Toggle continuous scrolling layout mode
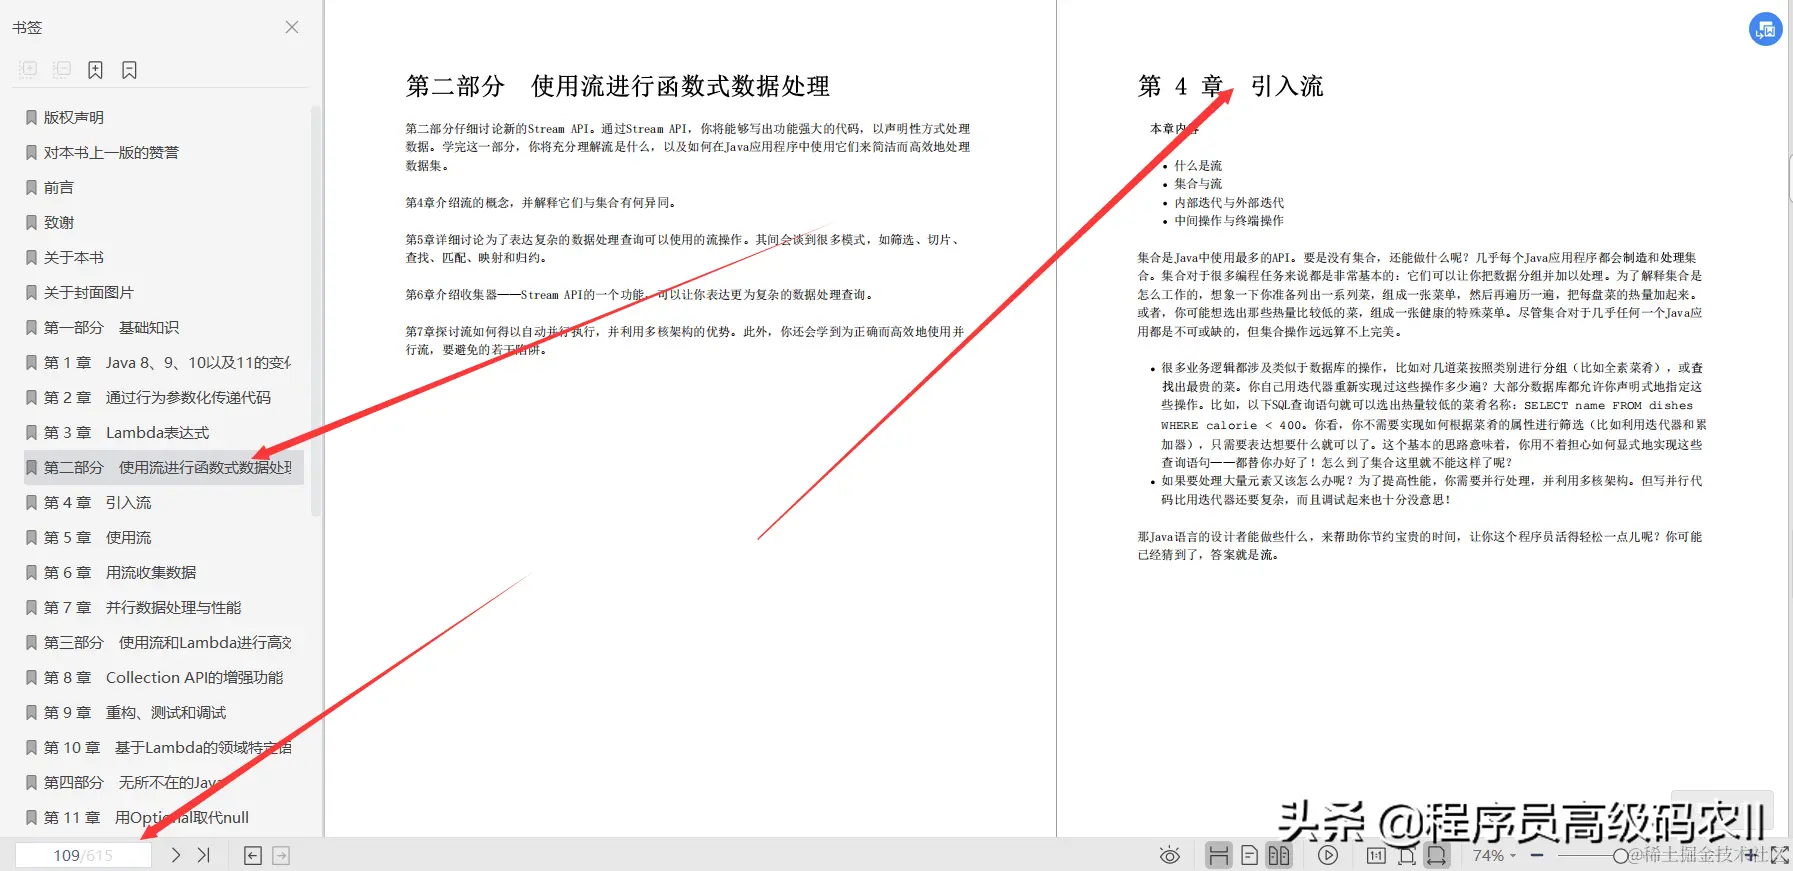The height and width of the screenshot is (871, 1793). 1218,855
